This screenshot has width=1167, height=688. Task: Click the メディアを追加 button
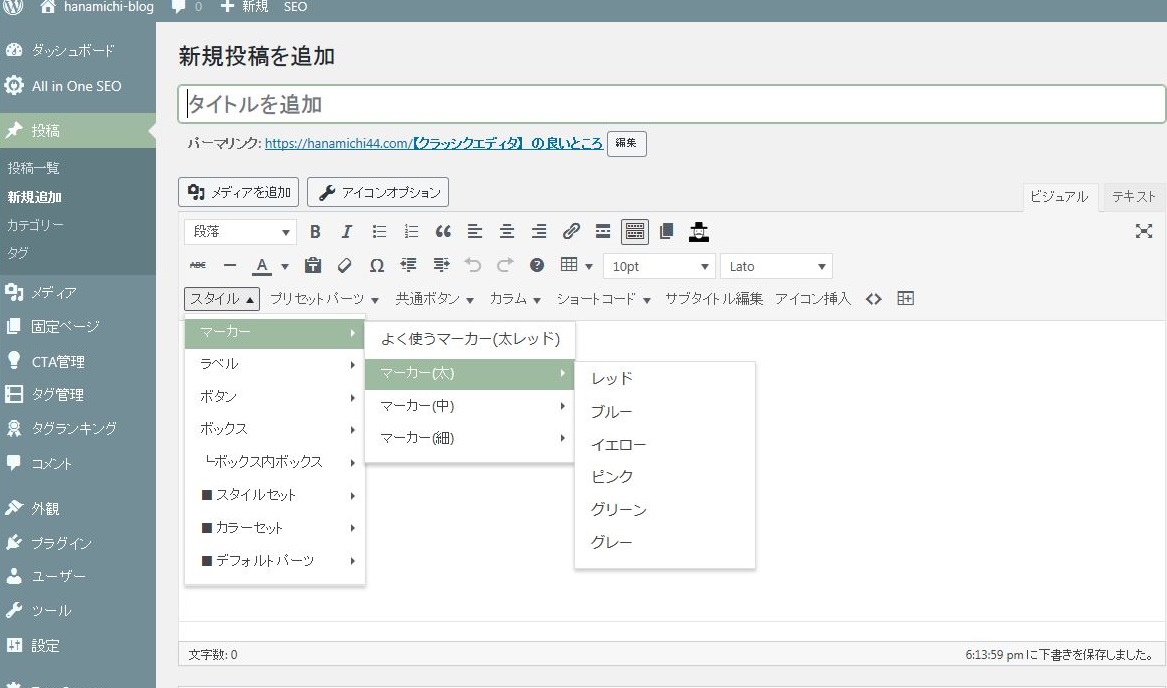(238, 192)
